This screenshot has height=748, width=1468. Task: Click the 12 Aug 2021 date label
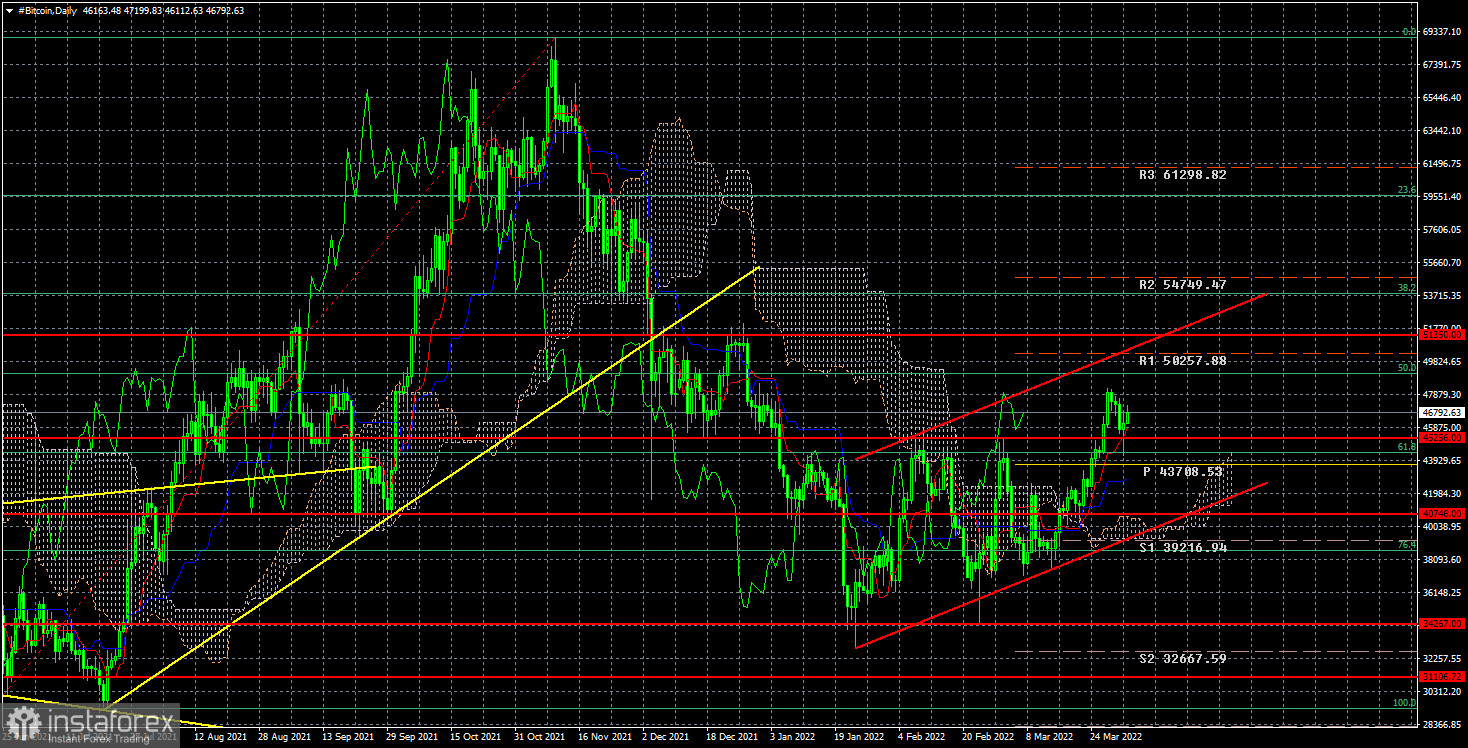[x=220, y=737]
